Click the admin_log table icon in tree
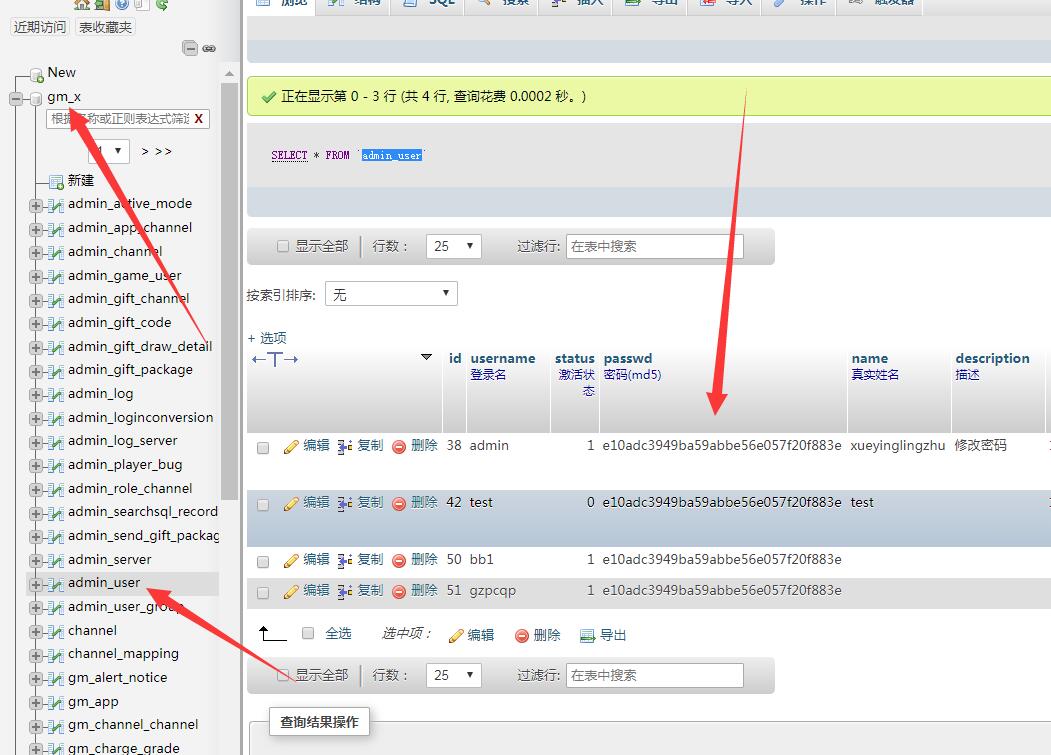The width and height of the screenshot is (1051, 755). [56, 394]
